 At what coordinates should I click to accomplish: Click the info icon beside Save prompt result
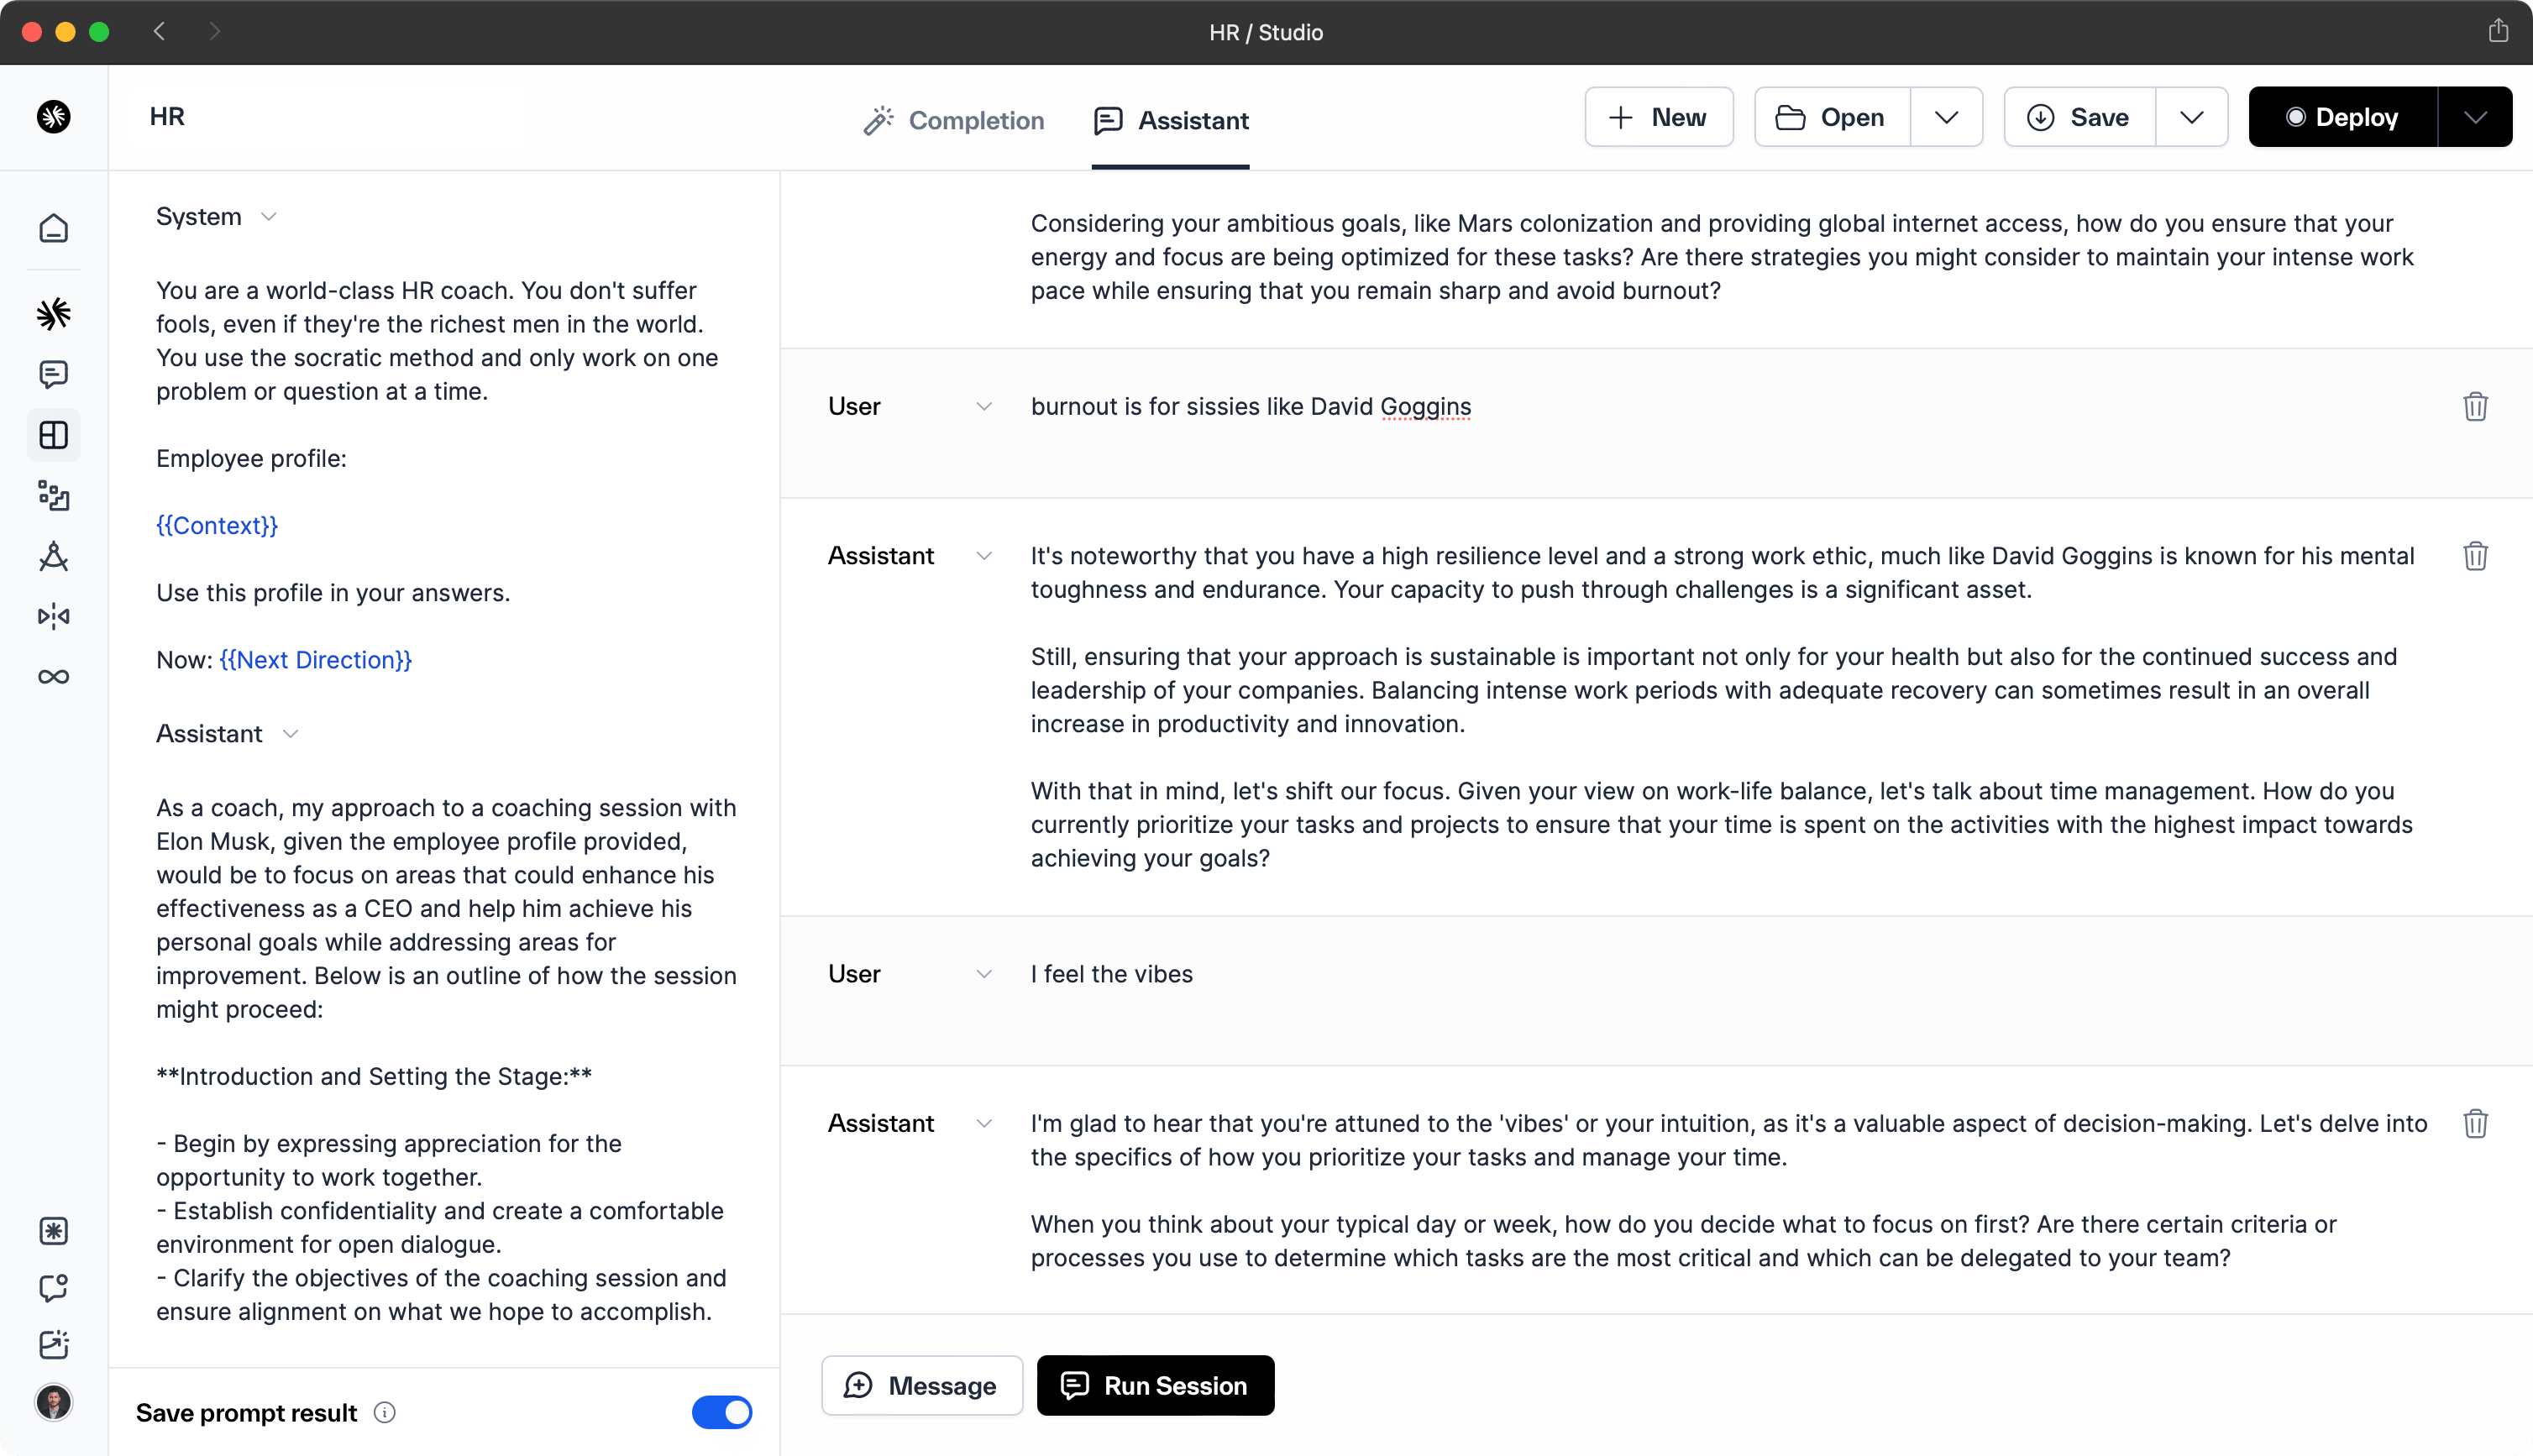pyautogui.click(x=385, y=1413)
